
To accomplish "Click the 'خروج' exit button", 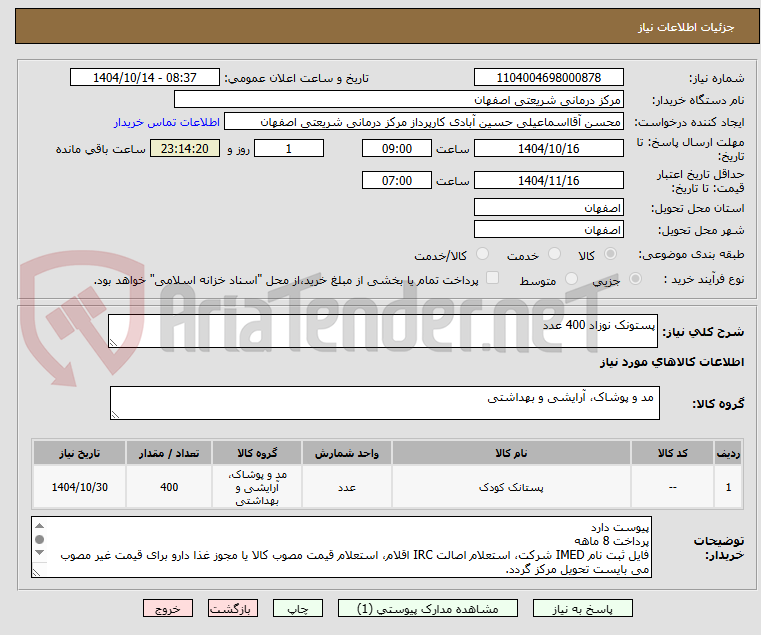I will click(x=168, y=608).
